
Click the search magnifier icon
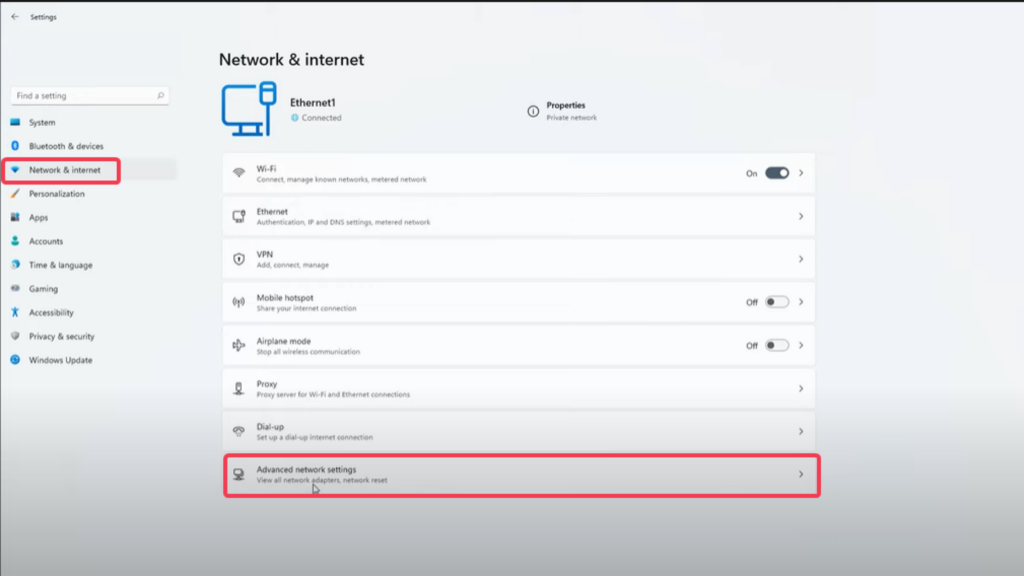tap(160, 95)
